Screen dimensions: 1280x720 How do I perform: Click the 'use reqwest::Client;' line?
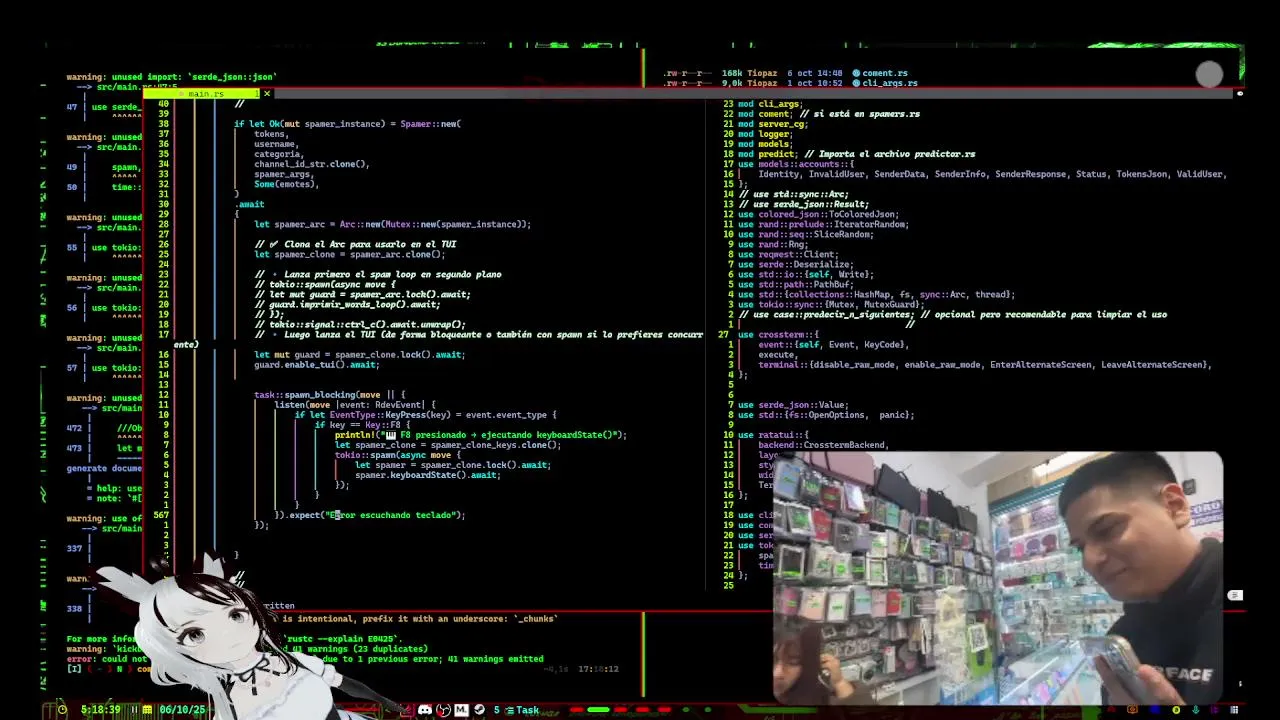788,254
